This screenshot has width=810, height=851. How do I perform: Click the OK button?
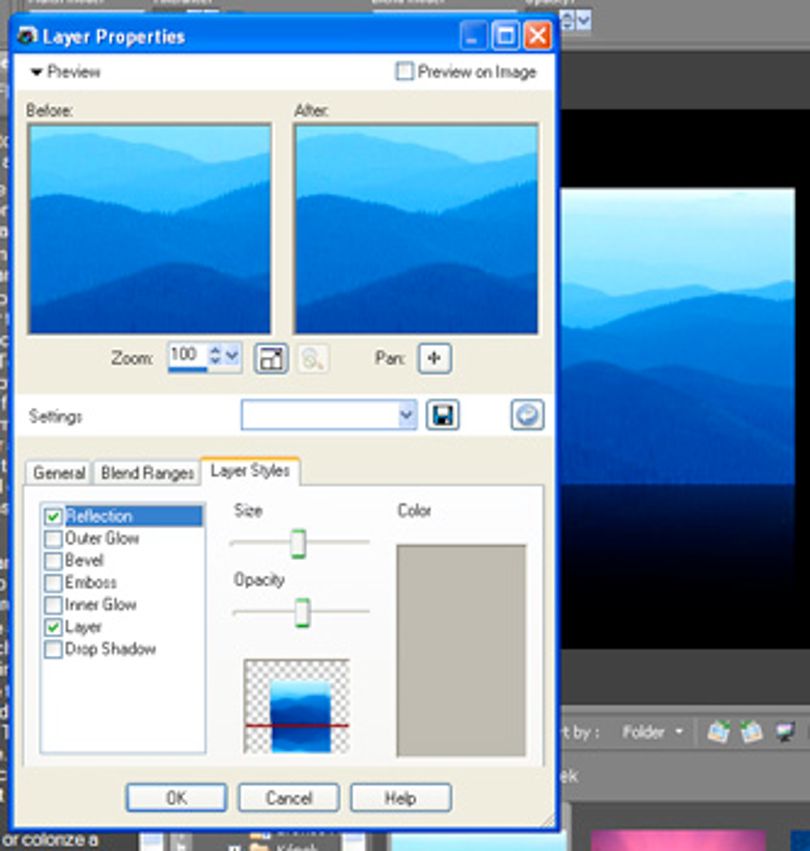(x=176, y=797)
